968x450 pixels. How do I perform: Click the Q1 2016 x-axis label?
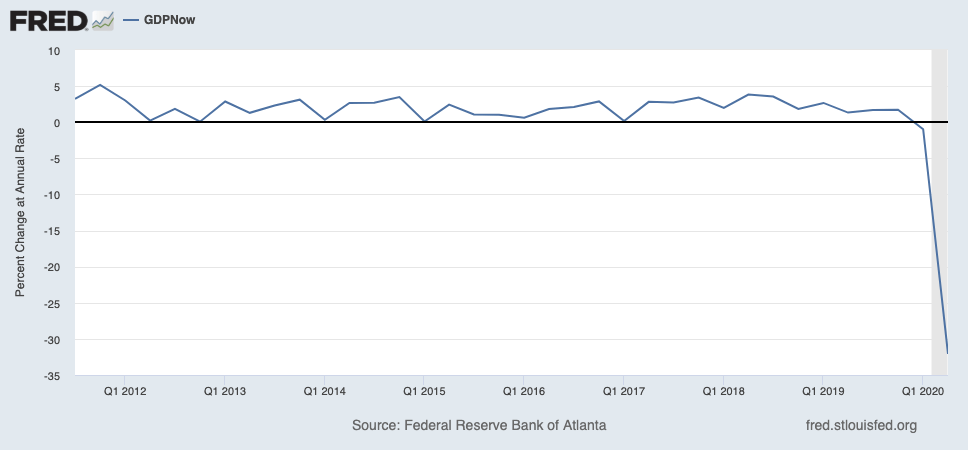523,391
